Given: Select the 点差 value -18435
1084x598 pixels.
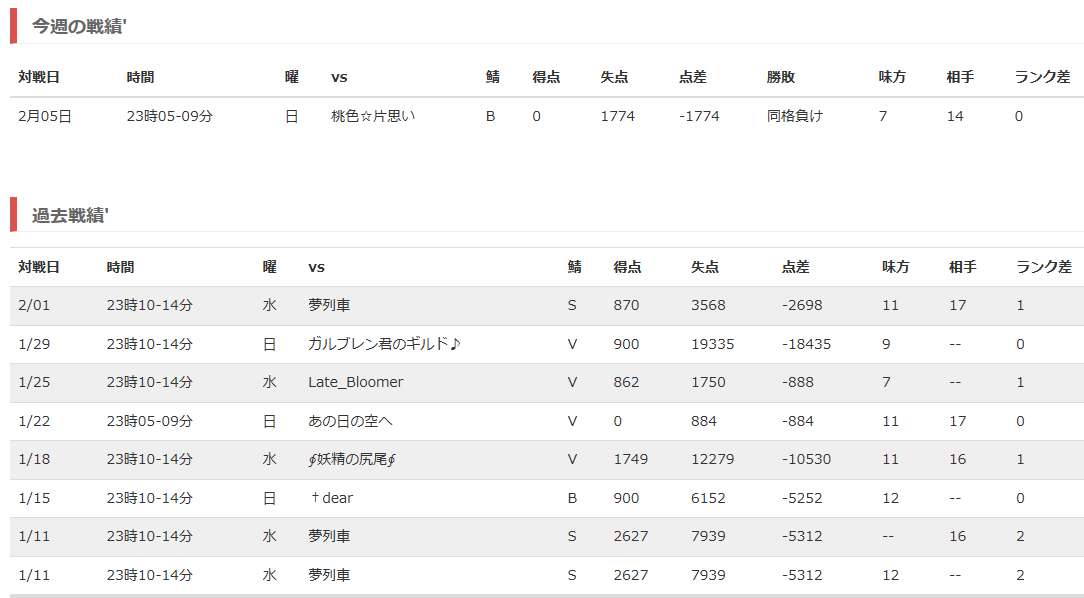Looking at the screenshot, I should tap(806, 344).
